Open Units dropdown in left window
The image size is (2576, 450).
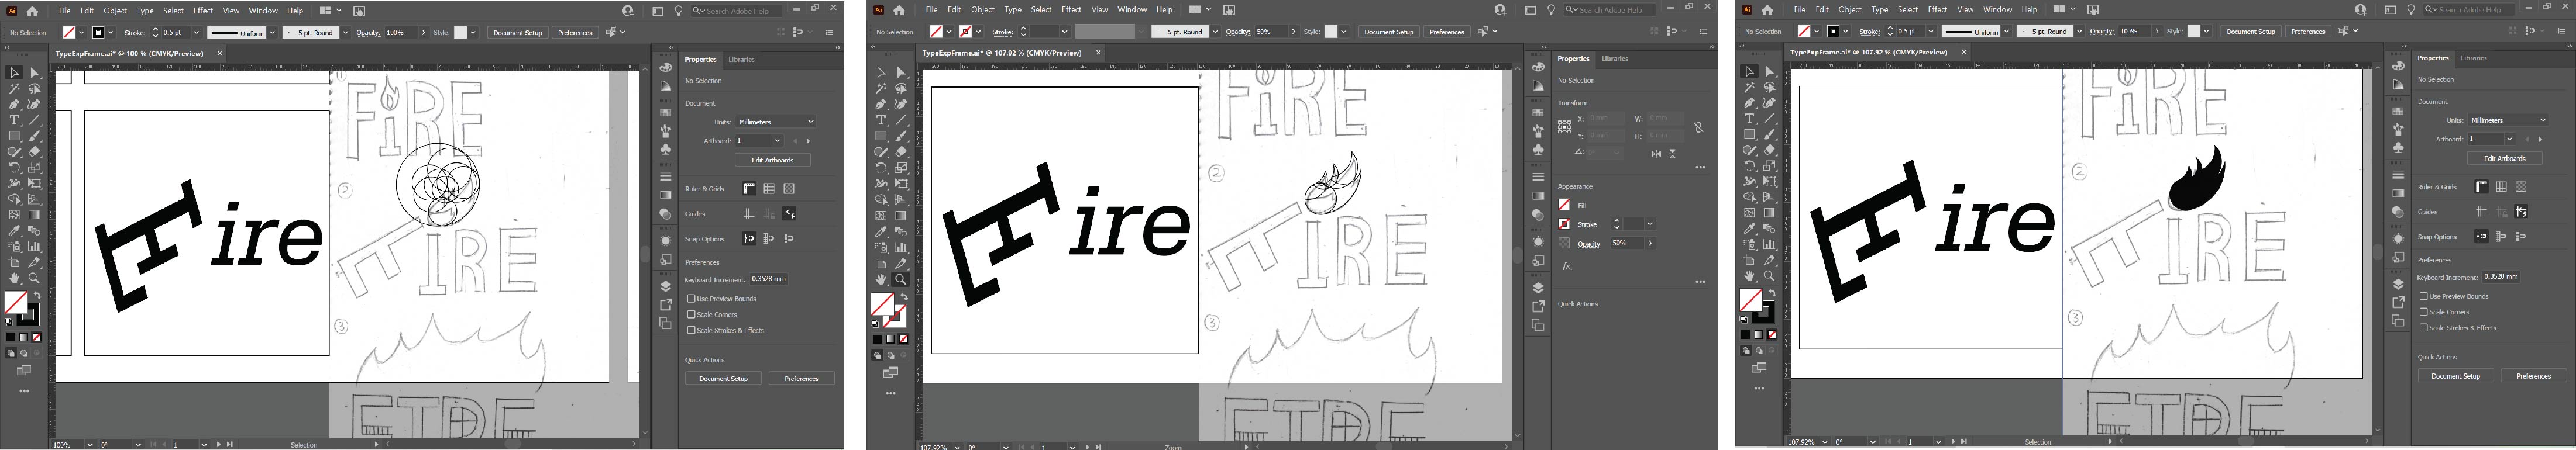click(775, 122)
